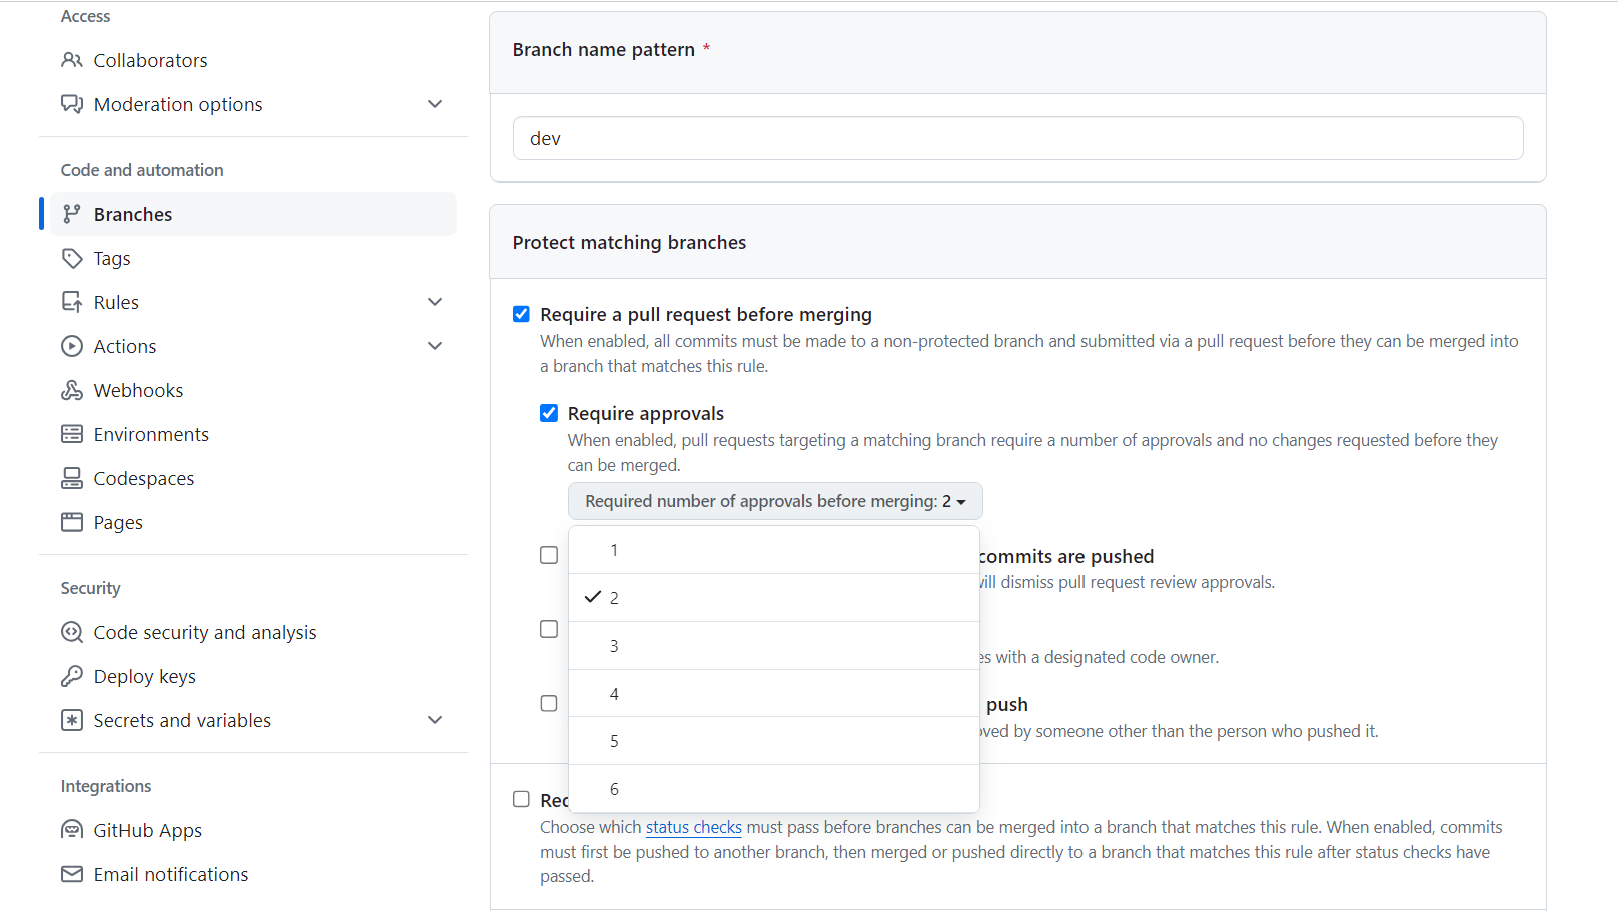Open Deploy keys settings

click(x=145, y=677)
